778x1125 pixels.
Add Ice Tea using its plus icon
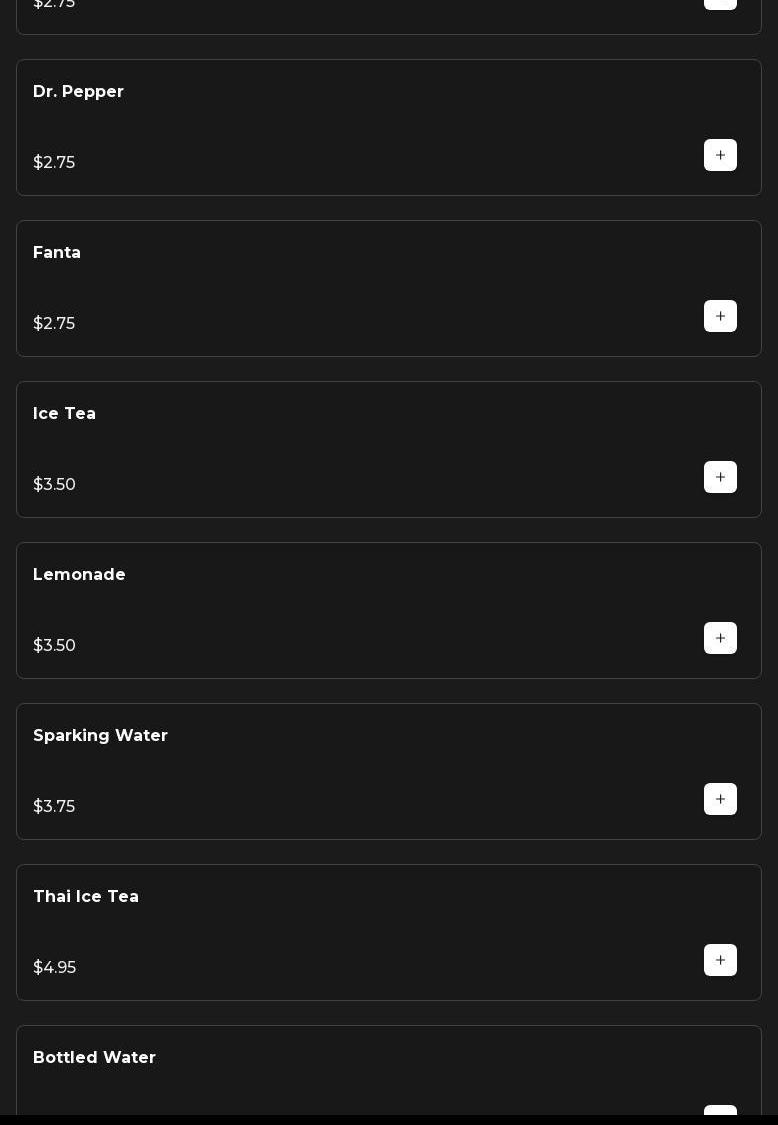(720, 477)
